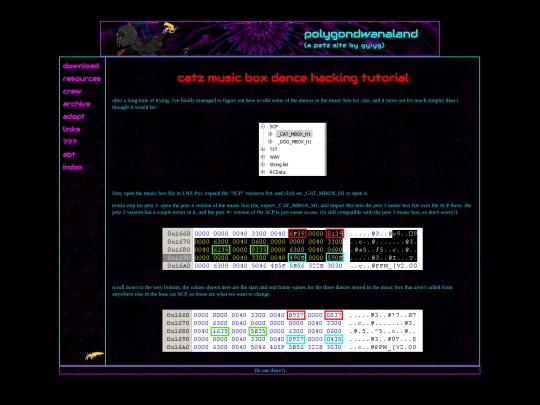Image resolution: width=540 pixels, height=405 pixels.
Task: Visit the archive page
Action: coord(76,104)
